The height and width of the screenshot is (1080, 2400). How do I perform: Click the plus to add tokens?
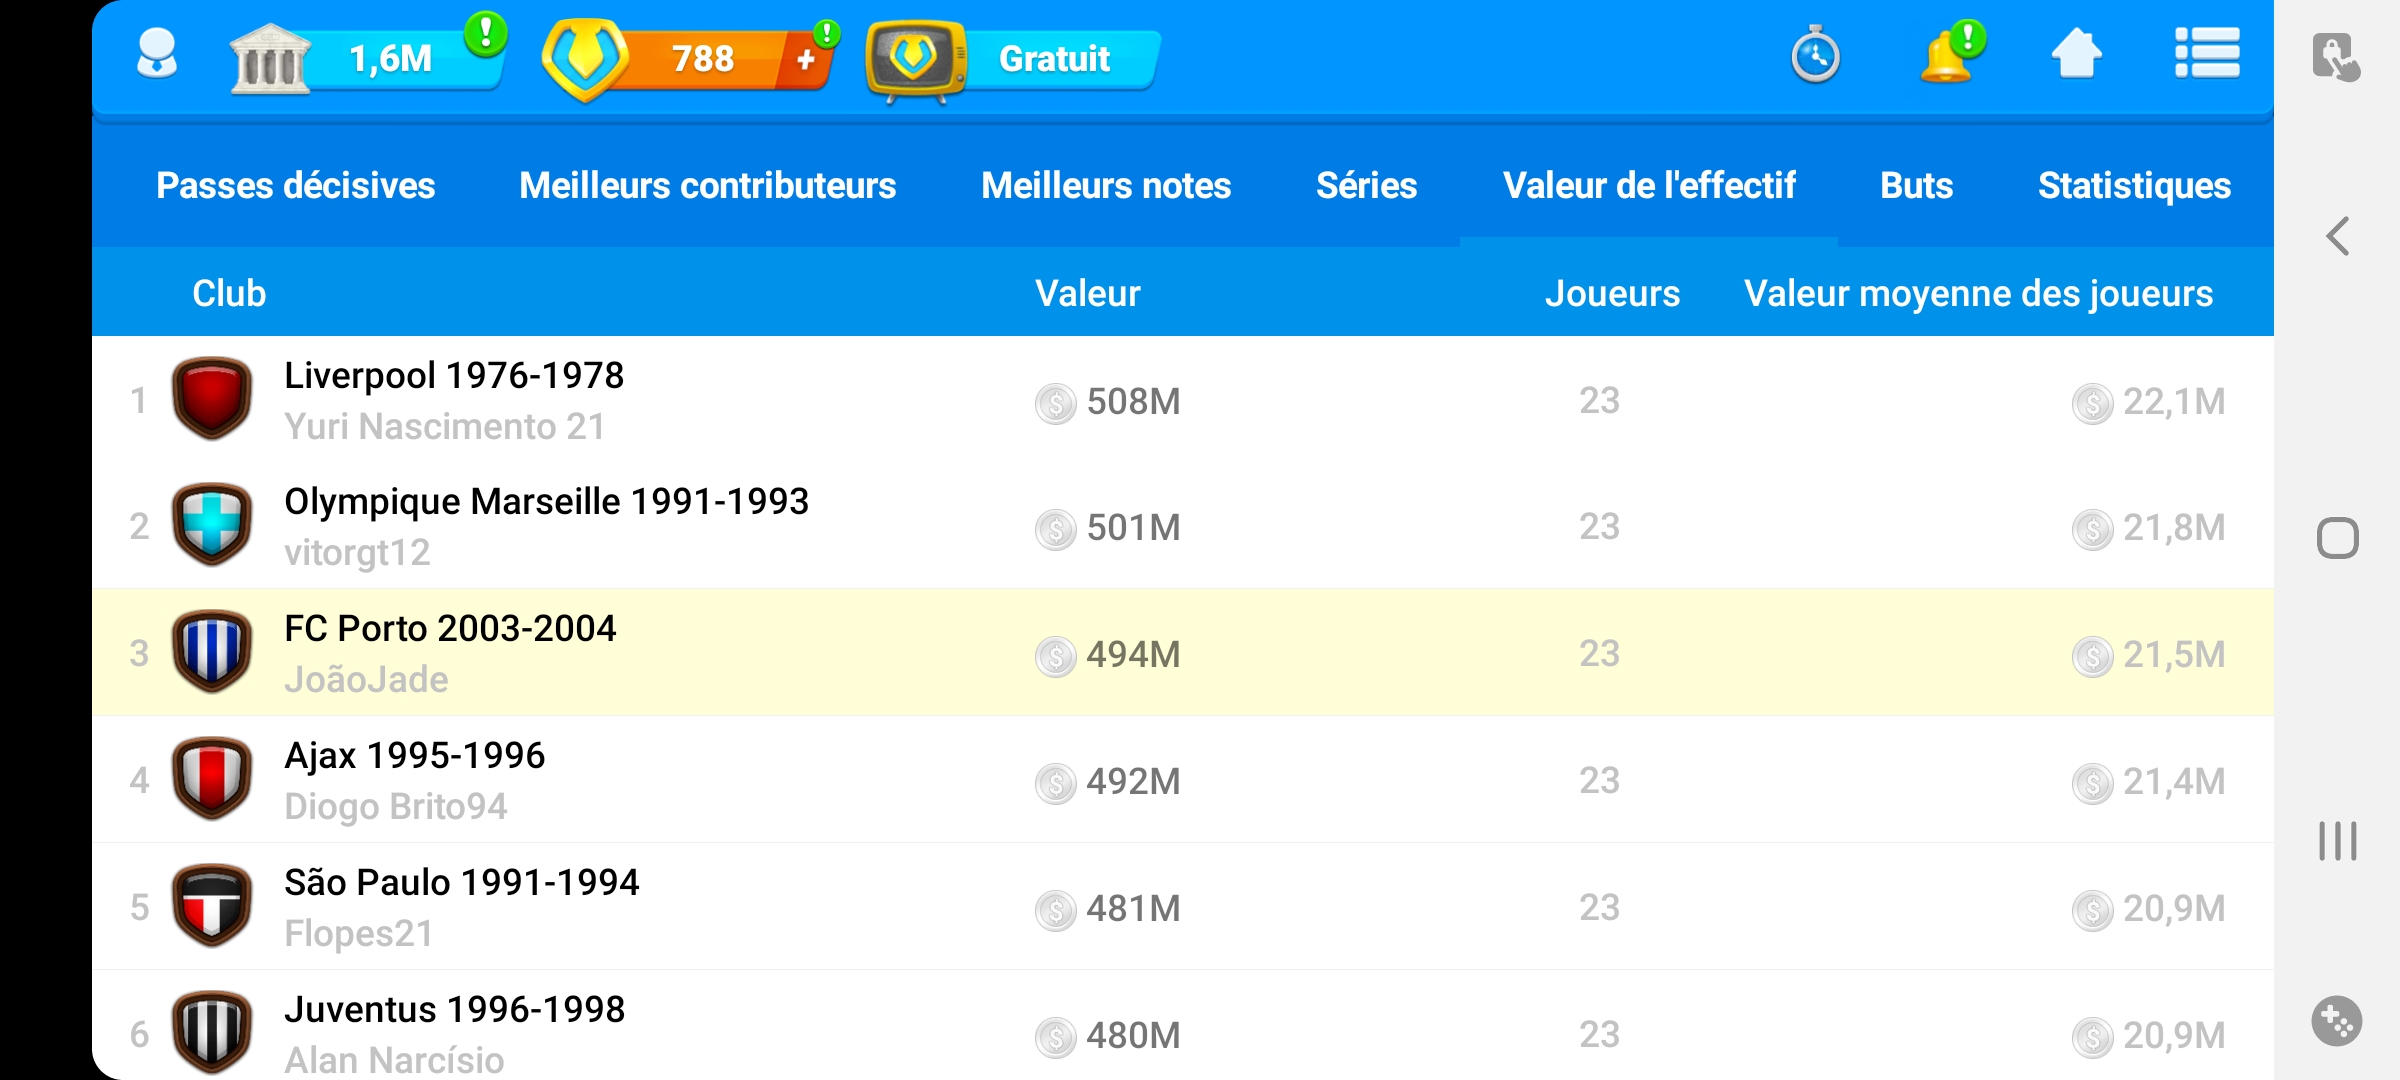(806, 60)
